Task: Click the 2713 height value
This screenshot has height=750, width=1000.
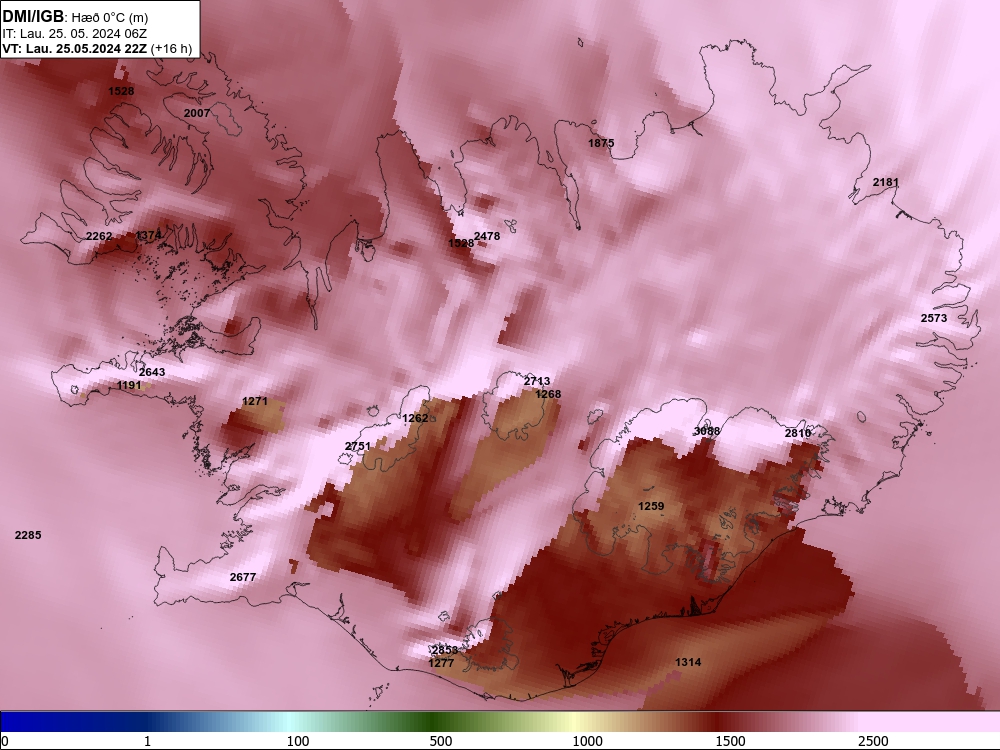Action: point(537,381)
